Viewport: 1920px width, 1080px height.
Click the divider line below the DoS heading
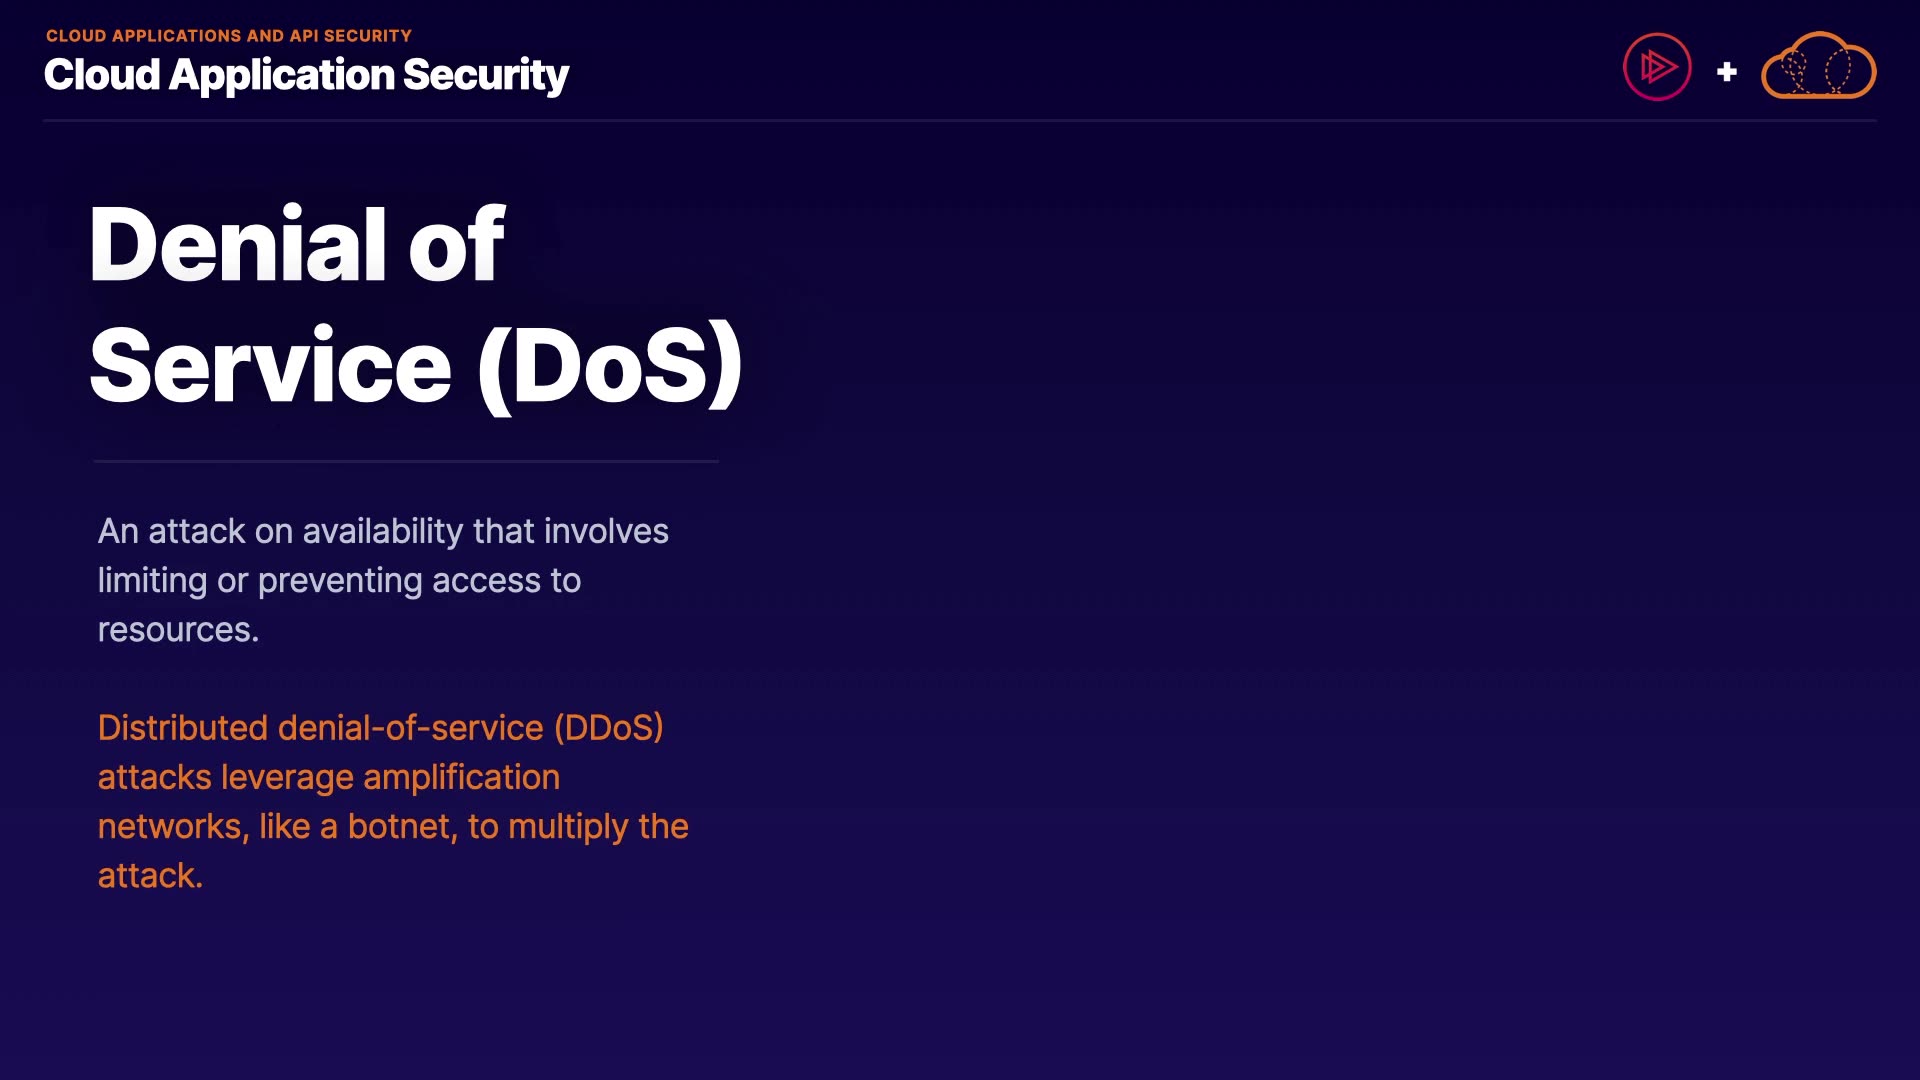(406, 461)
